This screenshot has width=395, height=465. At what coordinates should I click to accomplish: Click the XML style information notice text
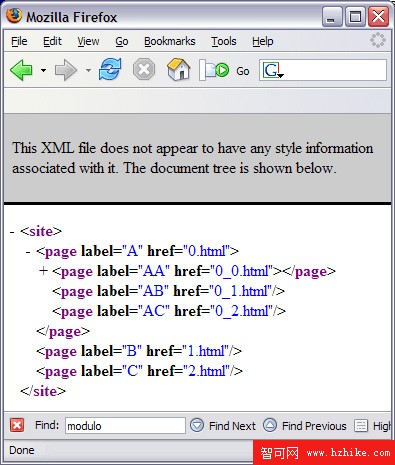tap(193, 158)
